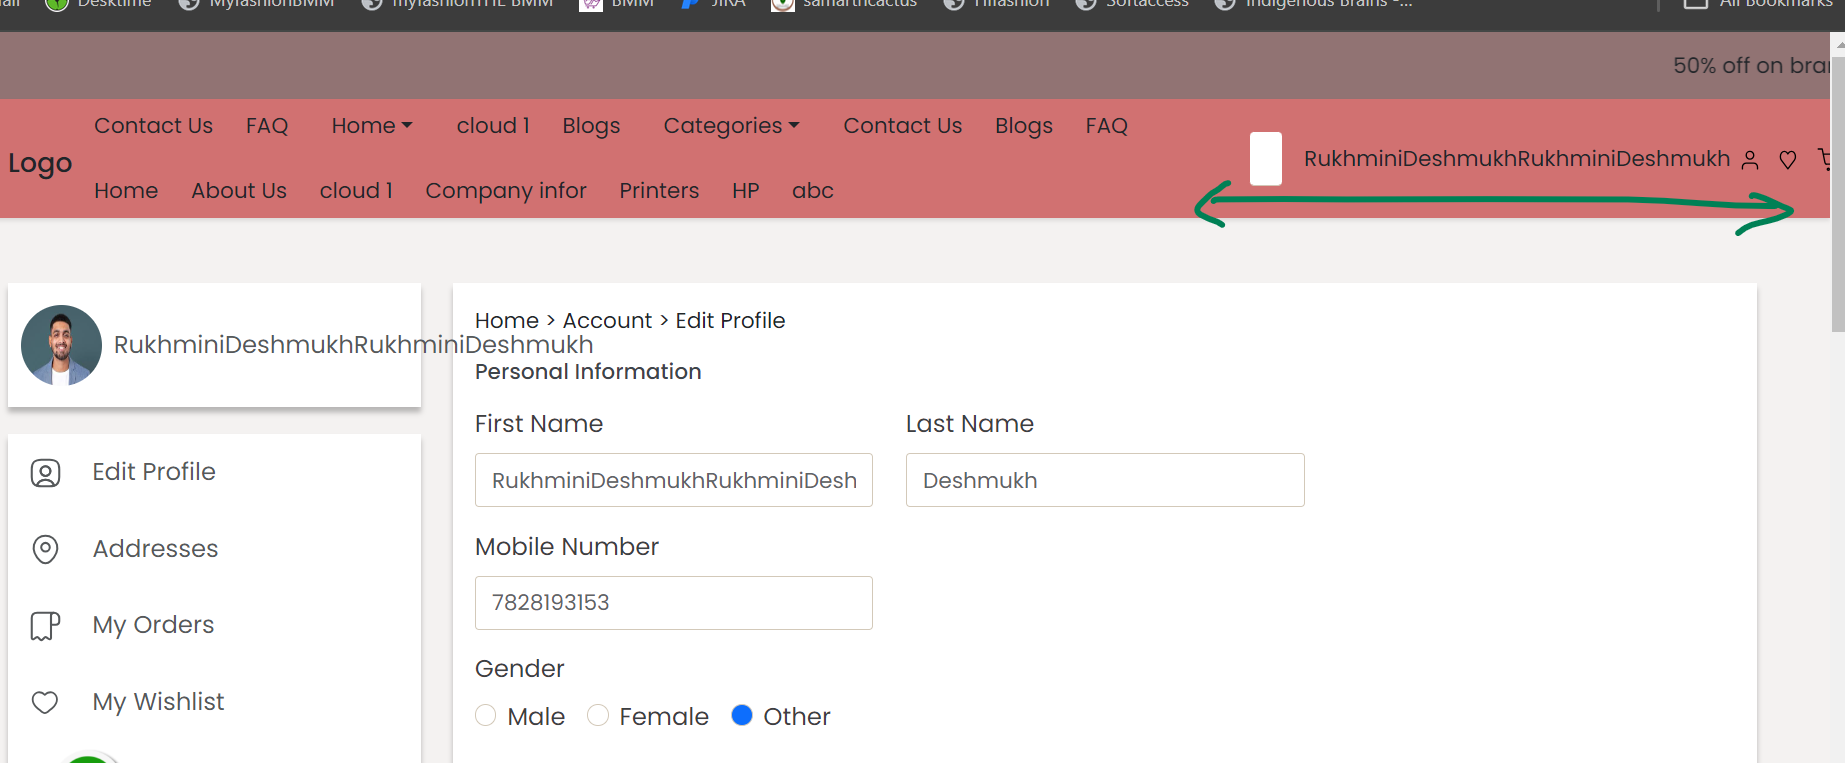
Task: Click the Edit Profile sidebar icon
Action: [x=46, y=473]
